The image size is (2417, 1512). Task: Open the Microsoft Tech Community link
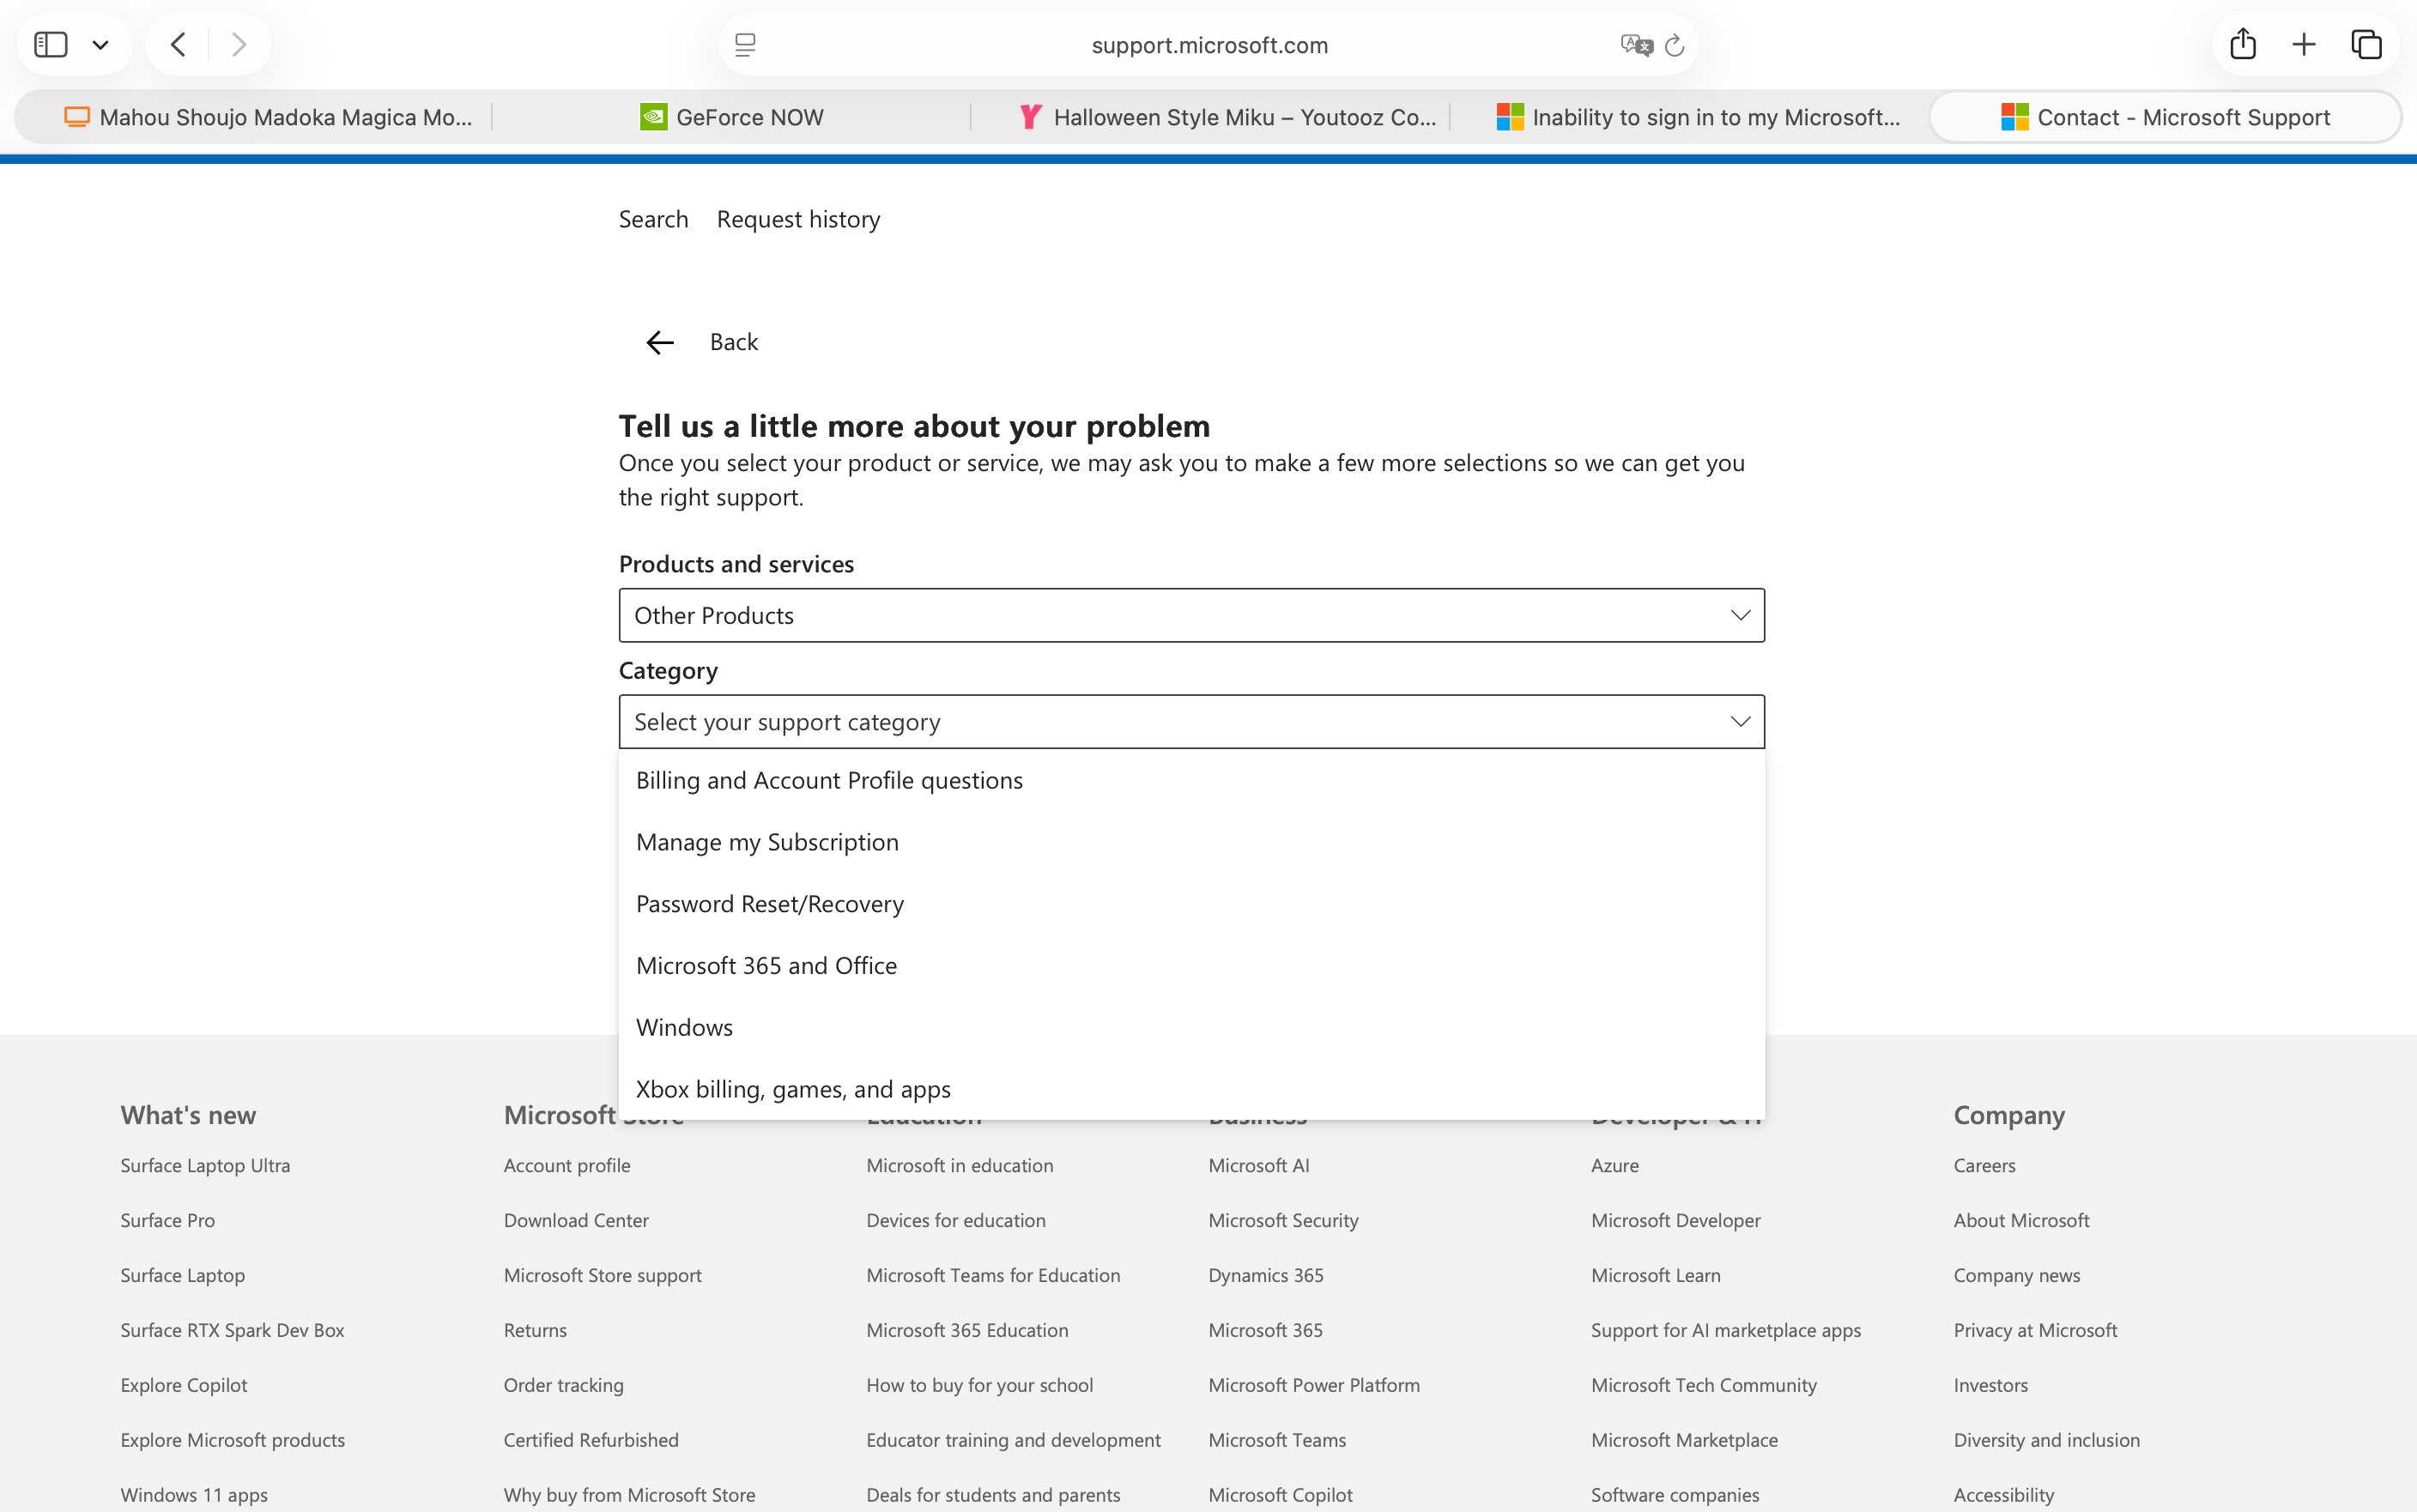tap(1704, 1385)
